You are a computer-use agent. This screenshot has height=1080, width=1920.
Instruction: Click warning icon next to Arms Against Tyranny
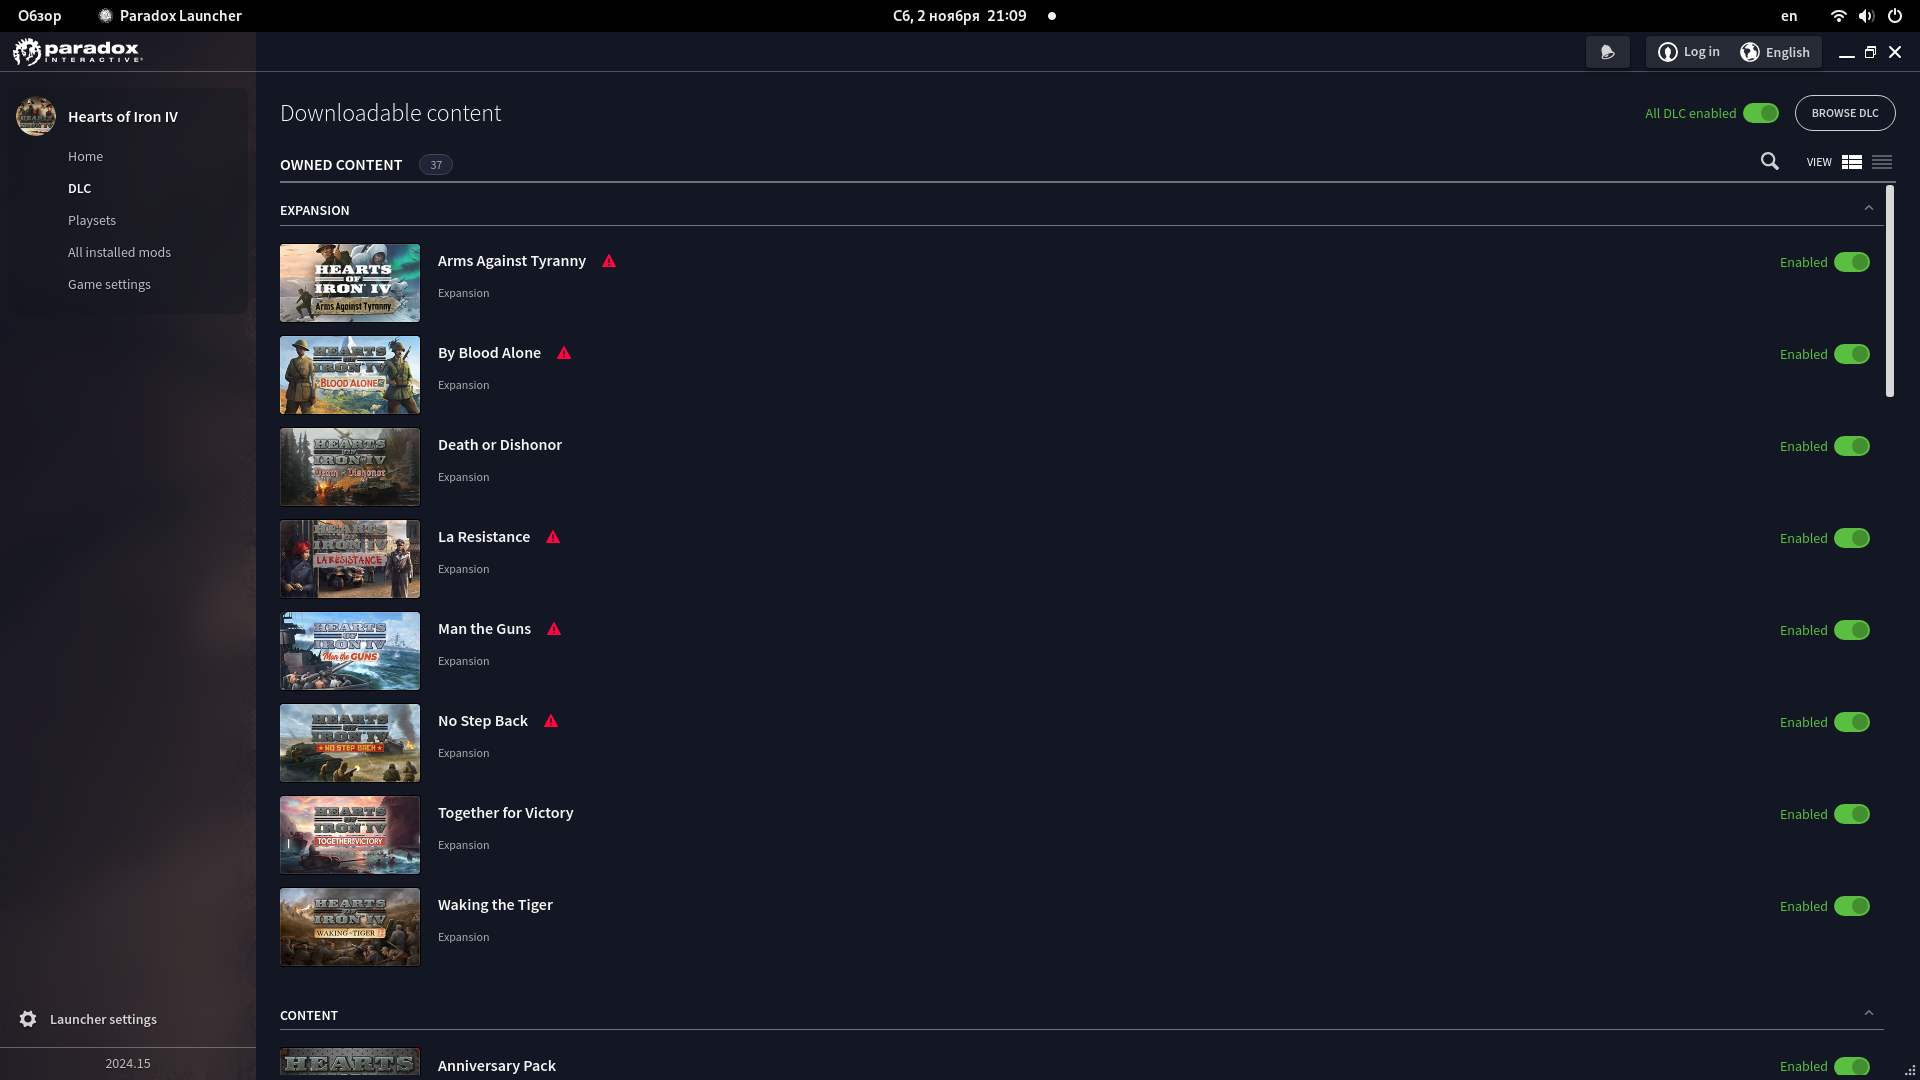pyautogui.click(x=609, y=261)
